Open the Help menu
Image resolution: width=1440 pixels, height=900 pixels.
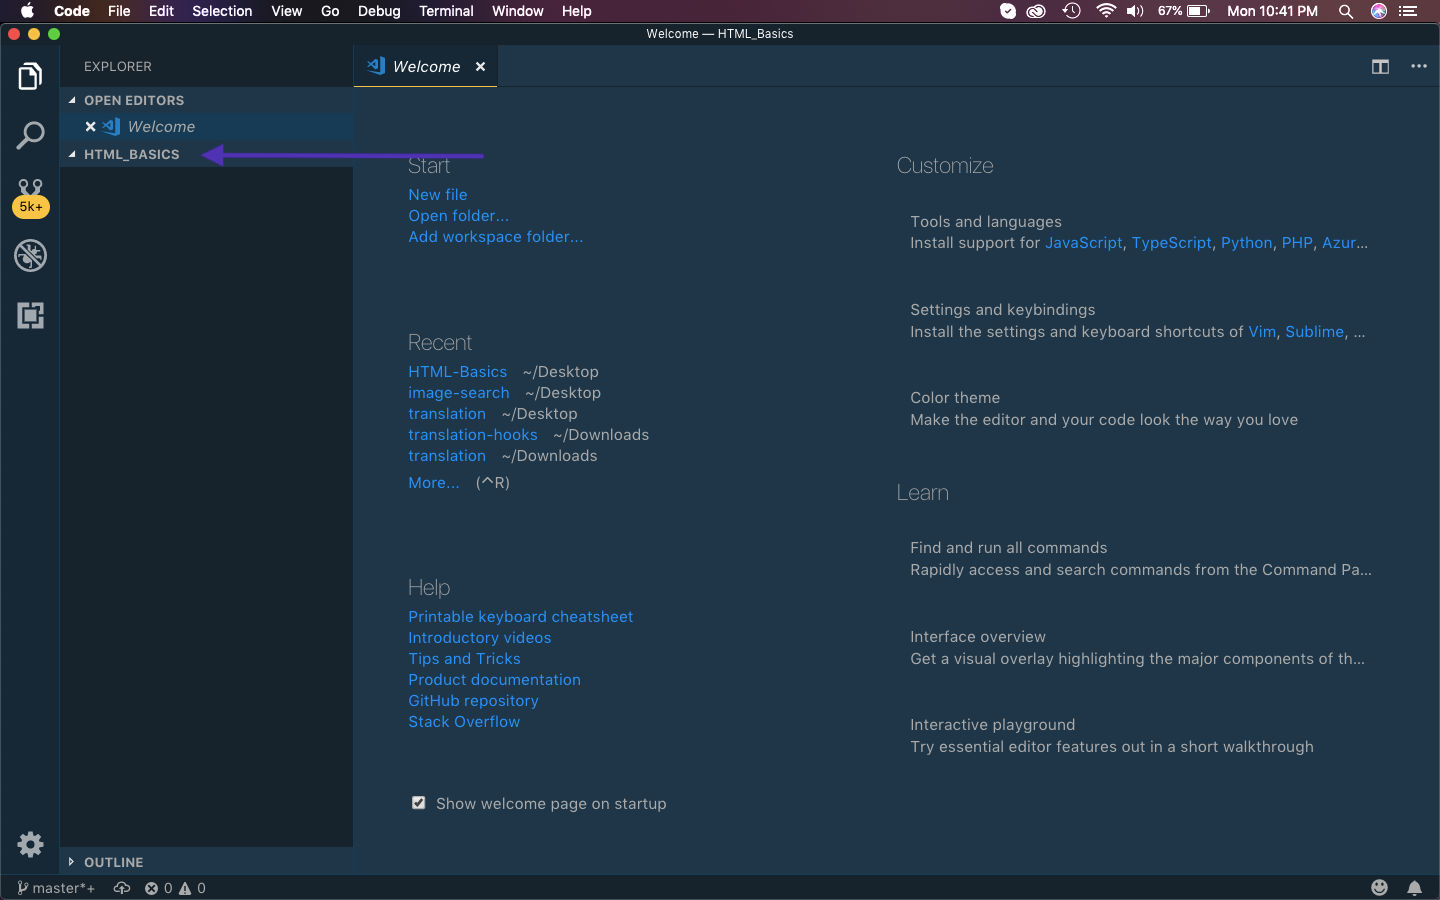pos(576,11)
